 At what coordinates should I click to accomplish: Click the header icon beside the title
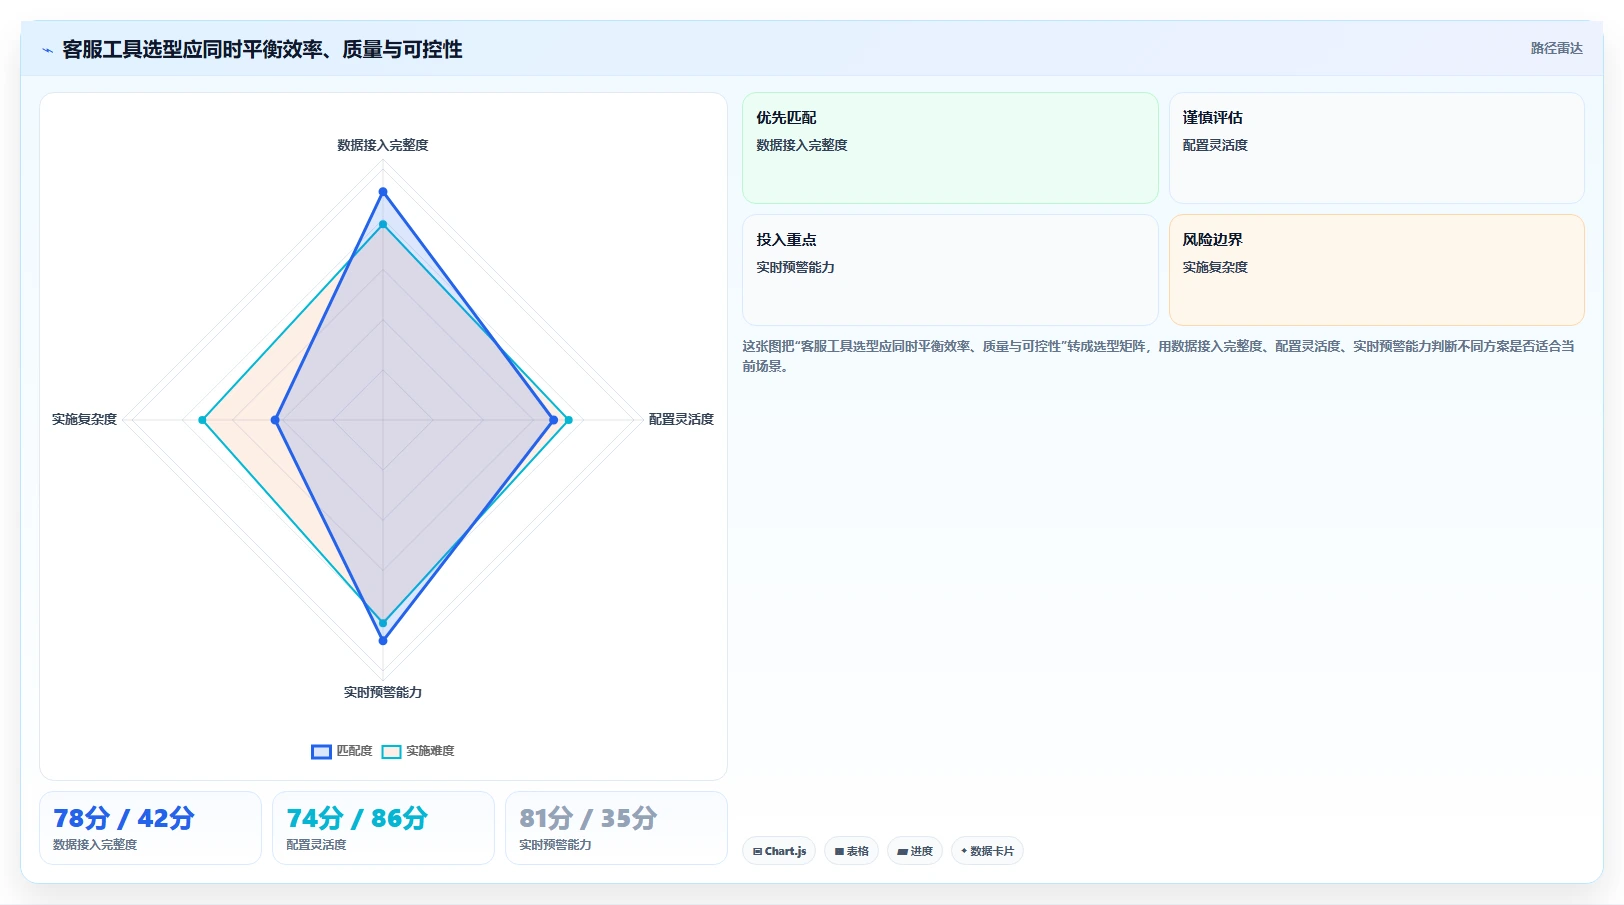coord(47,50)
